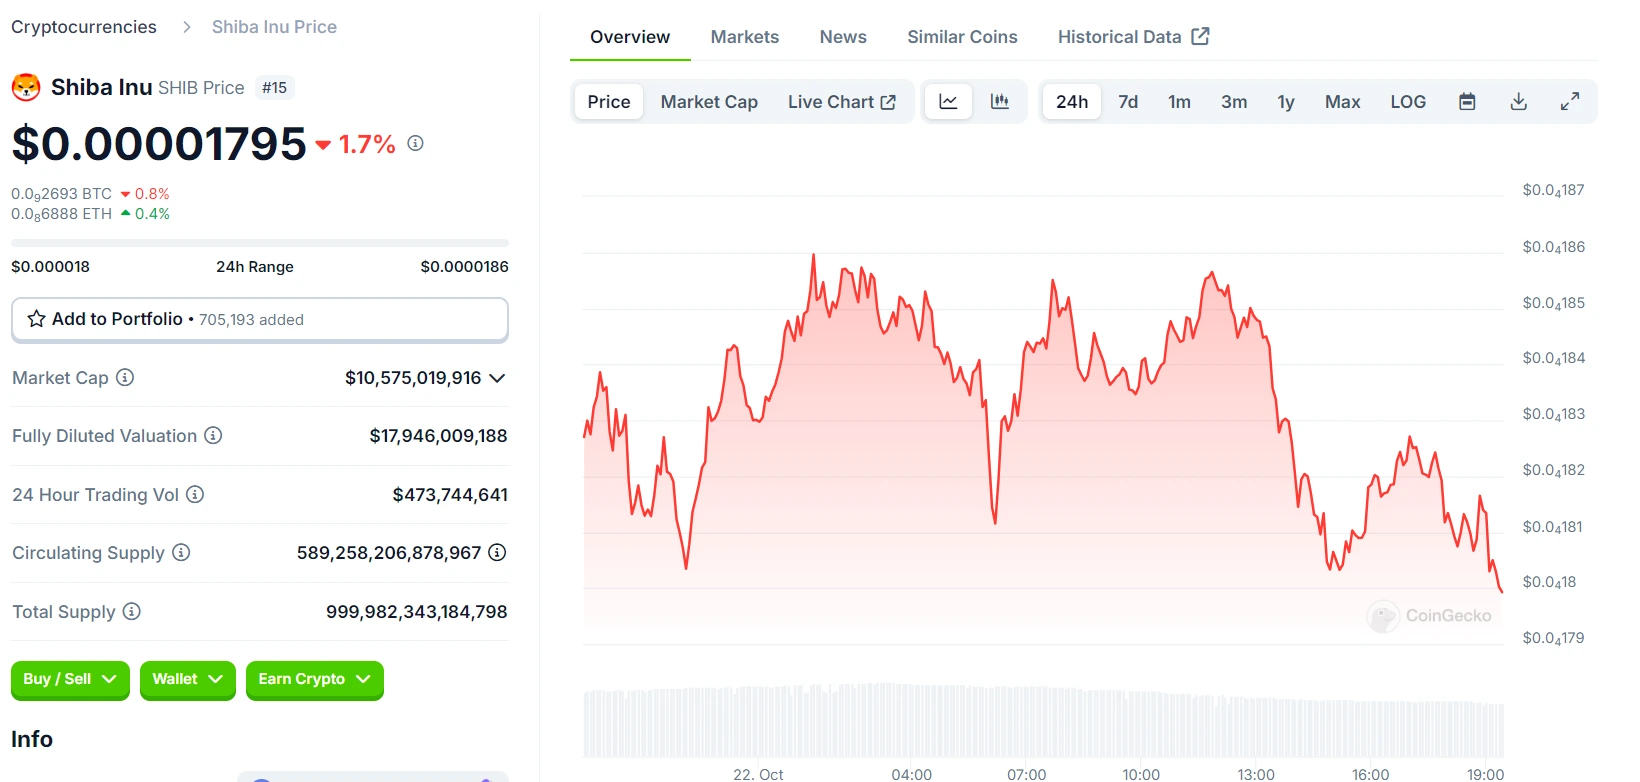Select the Market Cap chart mode
Viewport: 1640px width, 782px height.
(709, 102)
